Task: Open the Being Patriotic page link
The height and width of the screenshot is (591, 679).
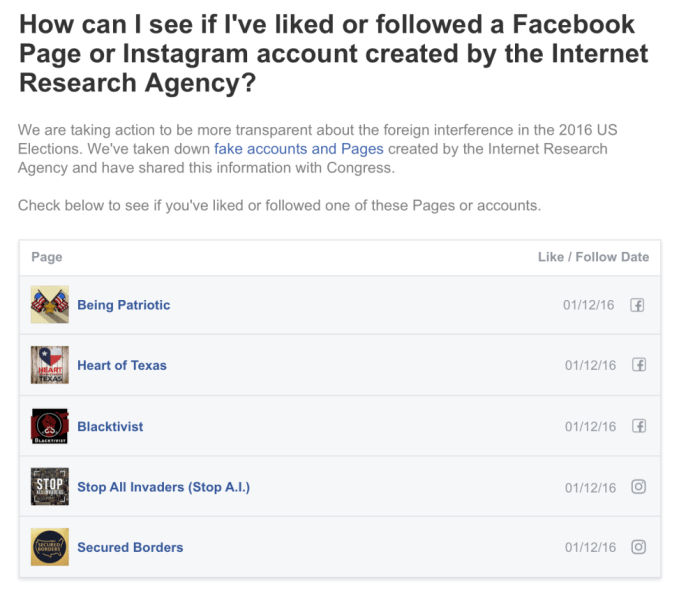Action: (124, 305)
